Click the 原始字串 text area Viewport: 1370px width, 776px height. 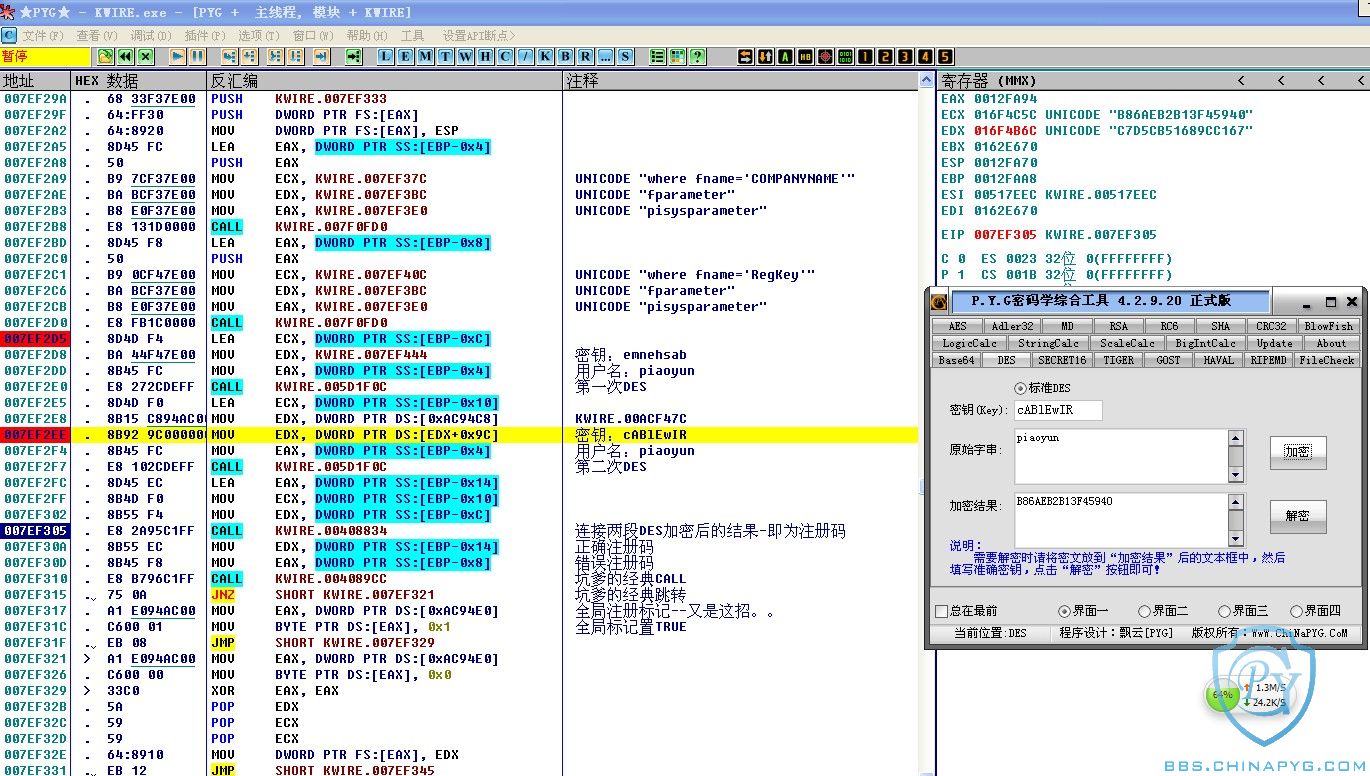[1121, 456]
